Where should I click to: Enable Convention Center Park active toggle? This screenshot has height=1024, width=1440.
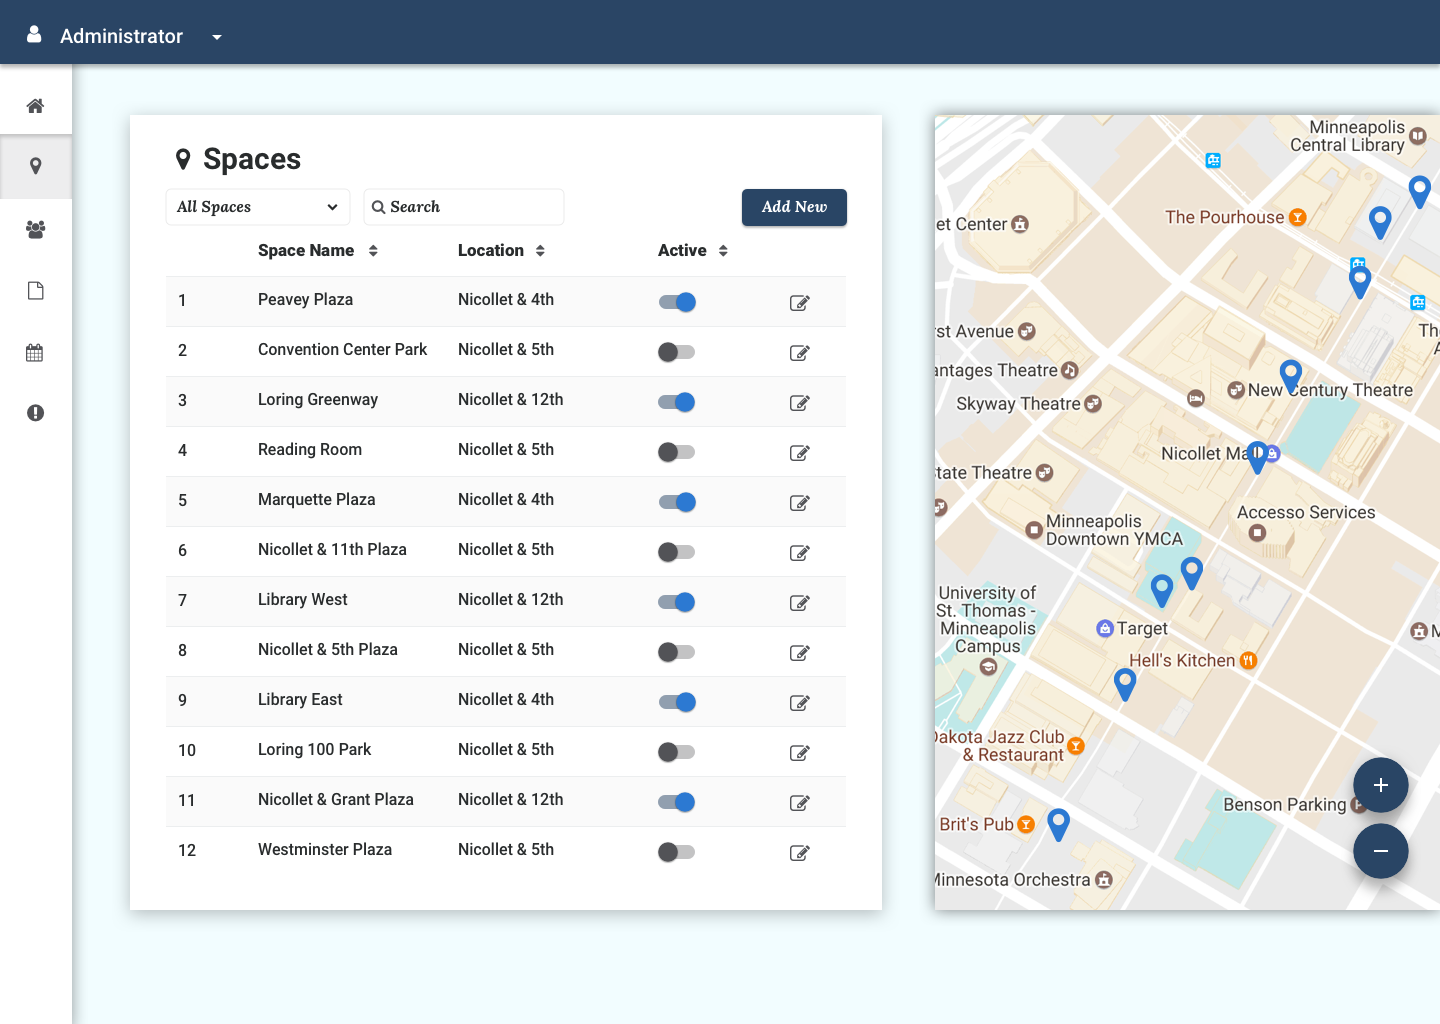[x=677, y=352]
